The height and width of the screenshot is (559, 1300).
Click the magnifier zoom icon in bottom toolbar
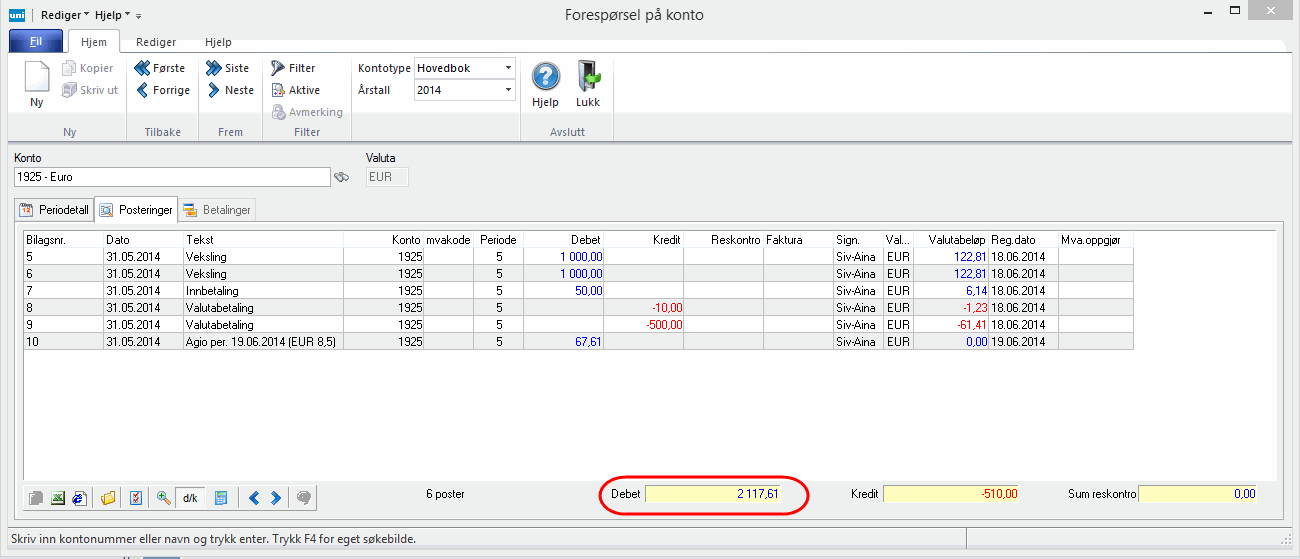[164, 497]
